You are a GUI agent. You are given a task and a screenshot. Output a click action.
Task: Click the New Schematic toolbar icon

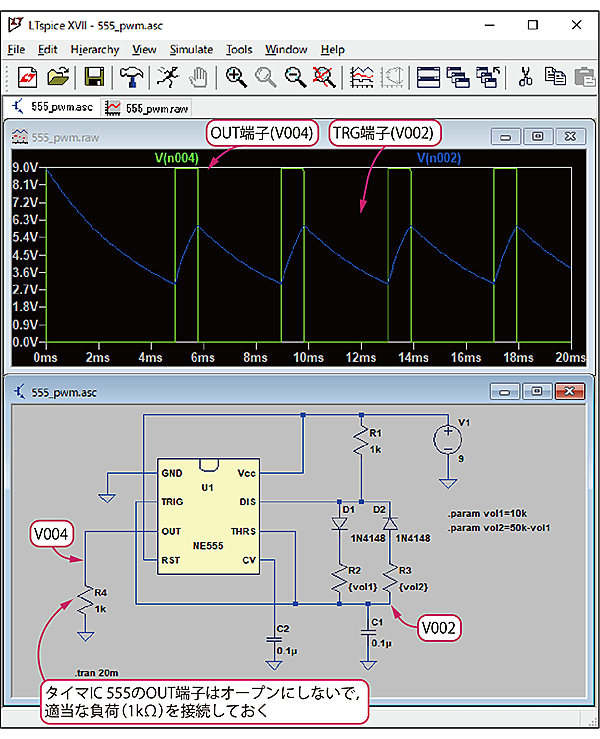[x=27, y=76]
